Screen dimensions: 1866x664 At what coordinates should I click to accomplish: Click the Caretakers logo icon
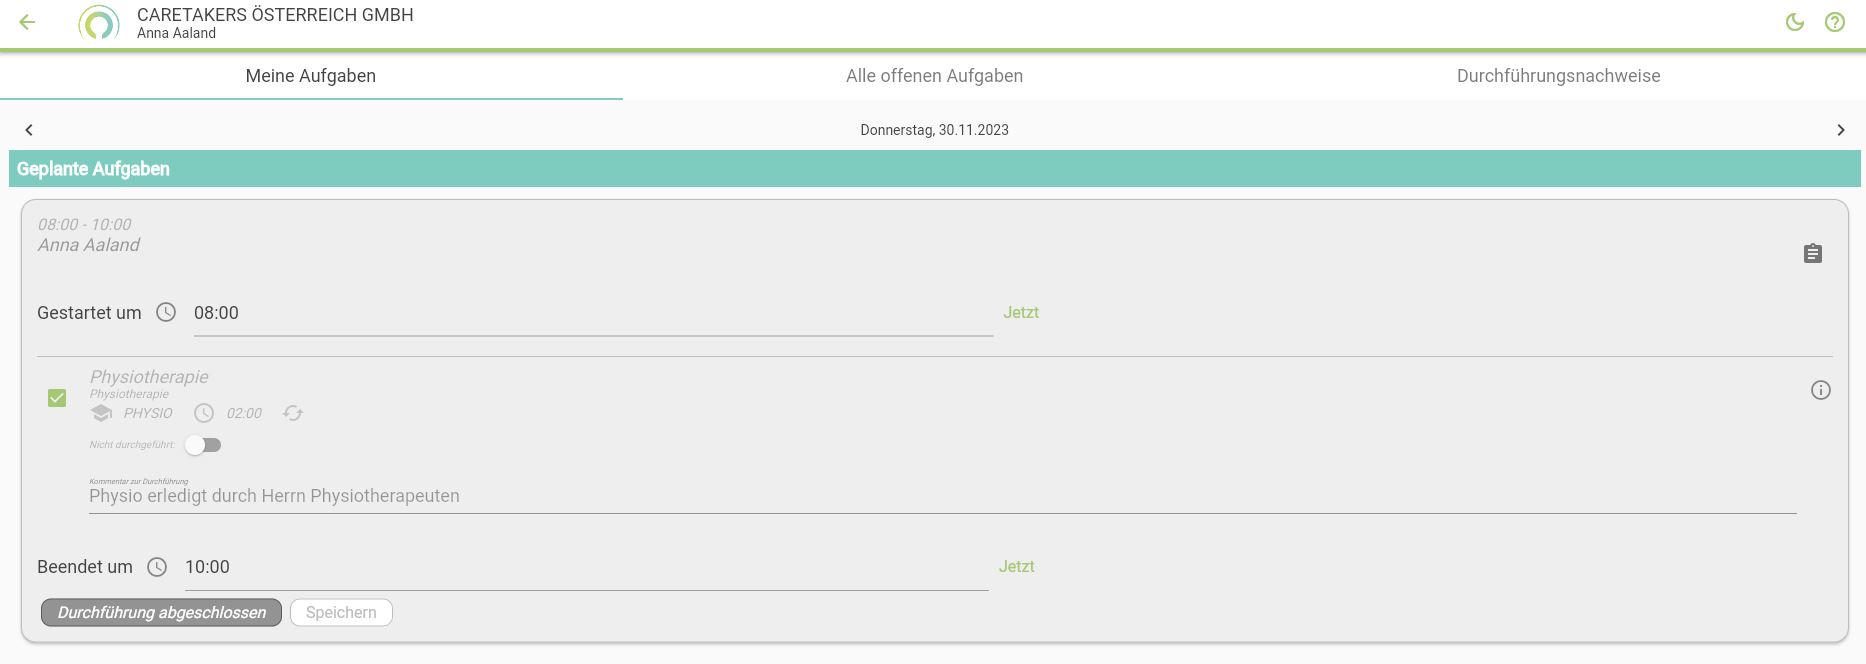click(x=98, y=23)
